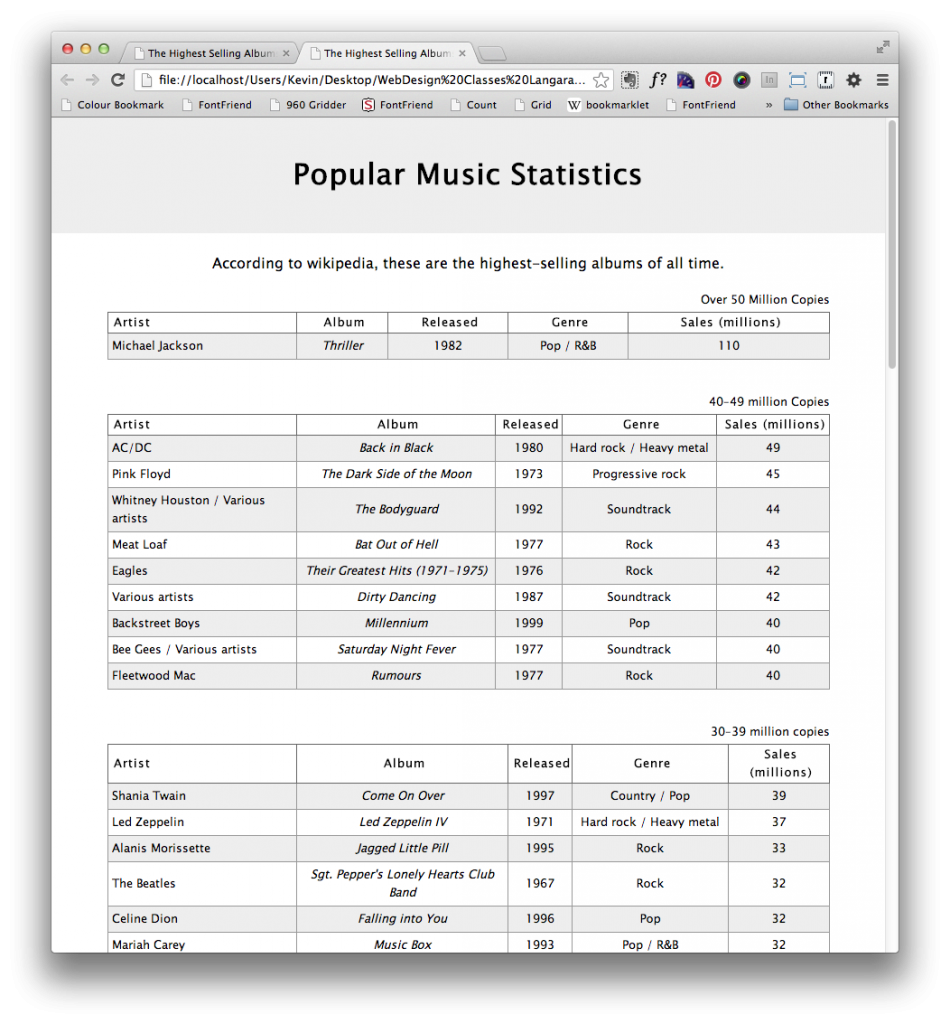This screenshot has height=1024, width=950.
Task: Click Sgt. Pepper's Lonely Hearts Club Band
Action: point(403,884)
